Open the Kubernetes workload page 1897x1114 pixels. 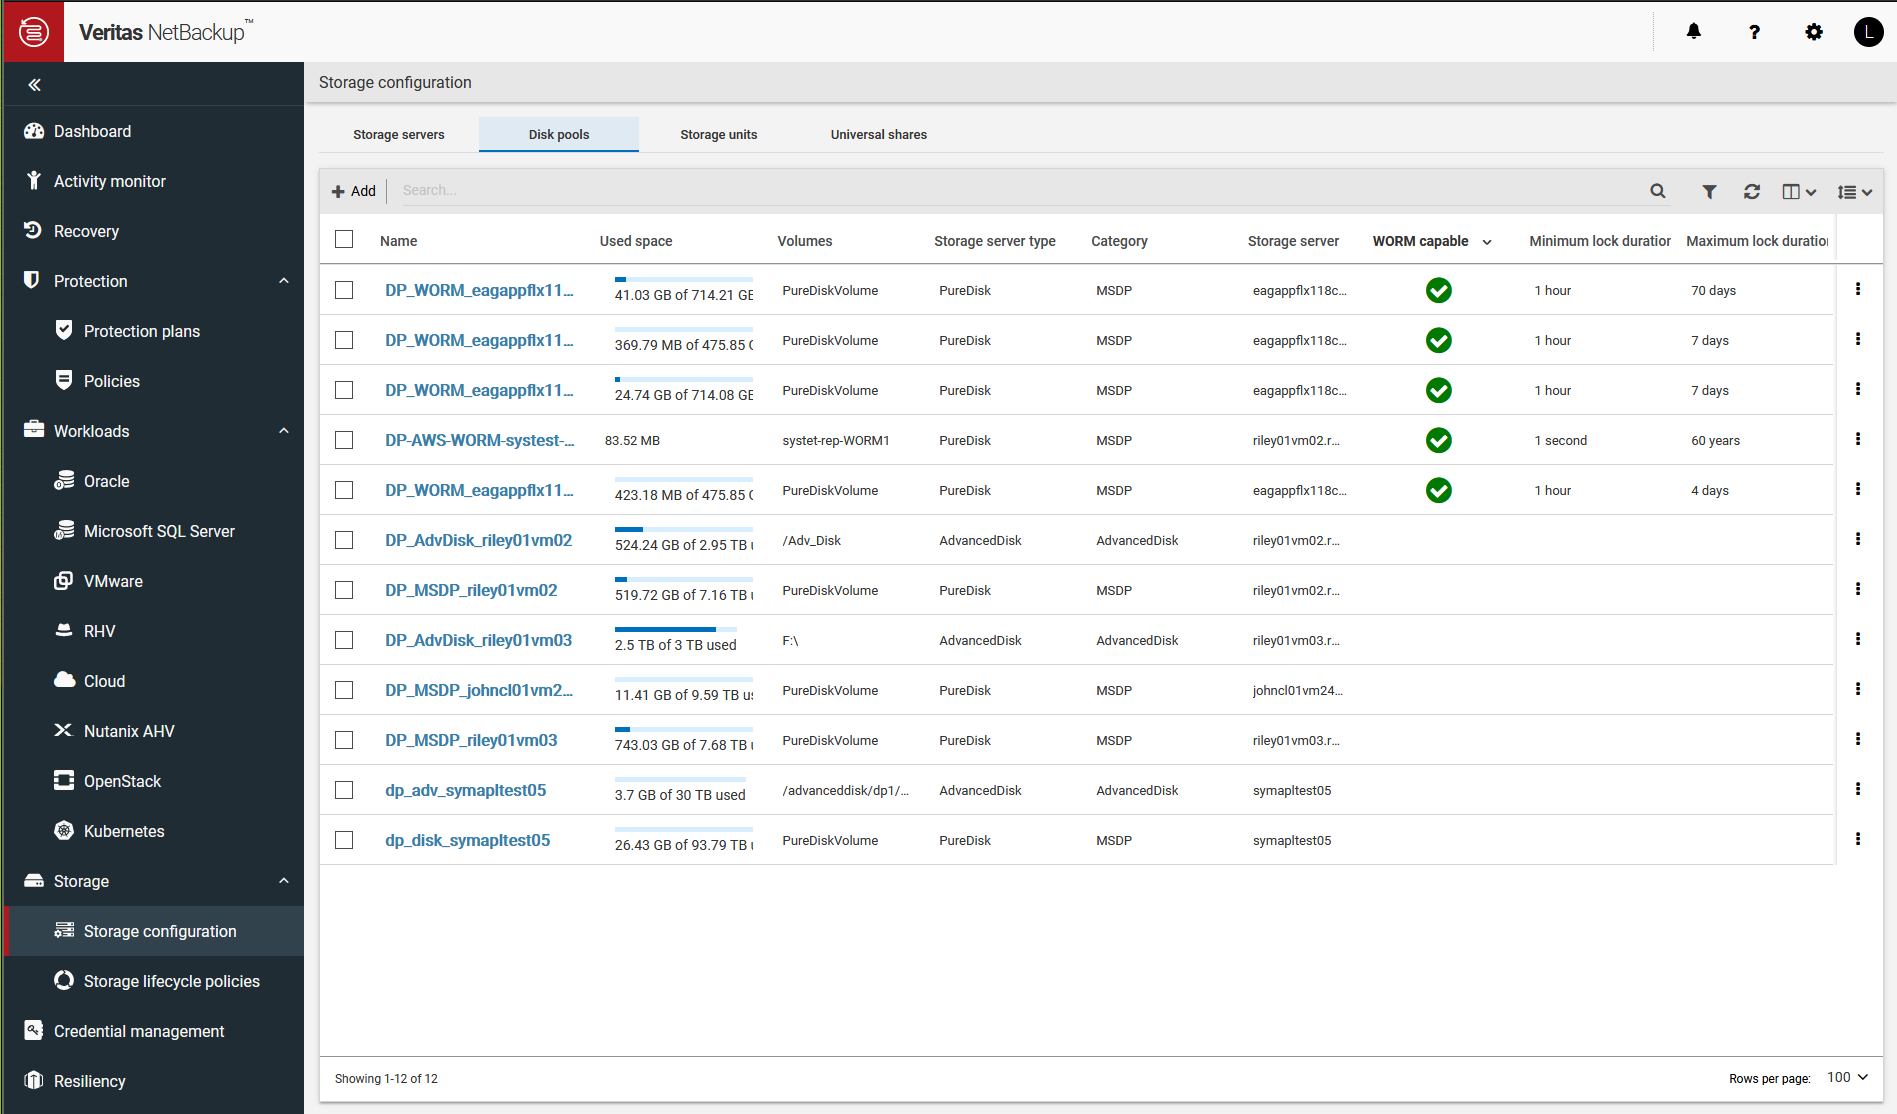click(123, 831)
